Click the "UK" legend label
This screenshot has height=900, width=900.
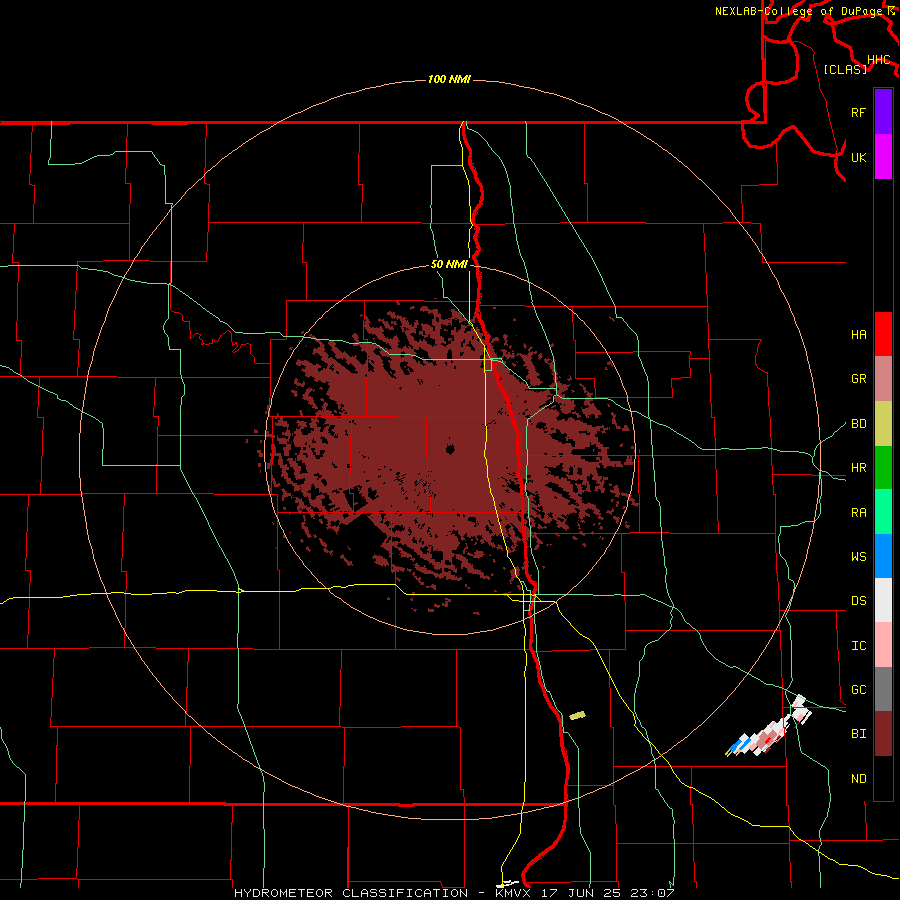tap(858, 157)
